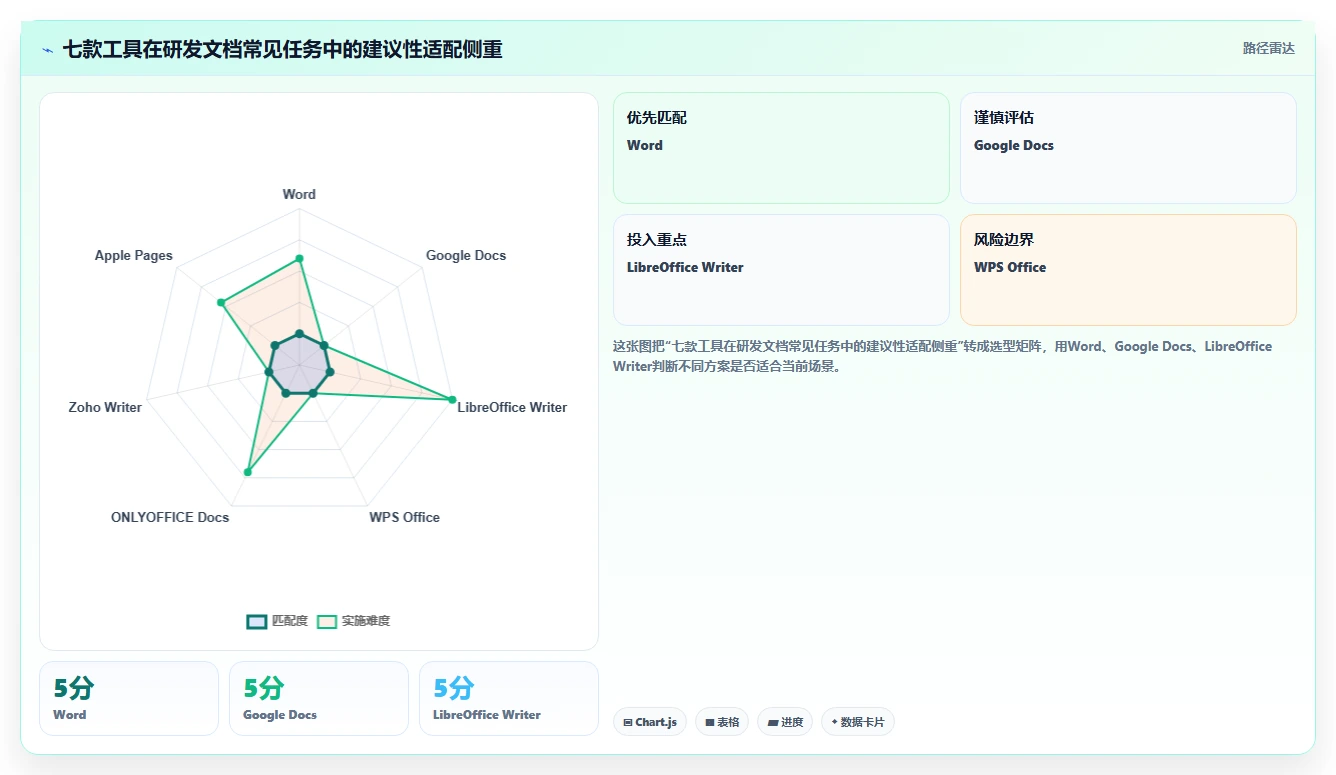Click the 5分 Word score card
The image size is (1336, 775).
(129, 698)
